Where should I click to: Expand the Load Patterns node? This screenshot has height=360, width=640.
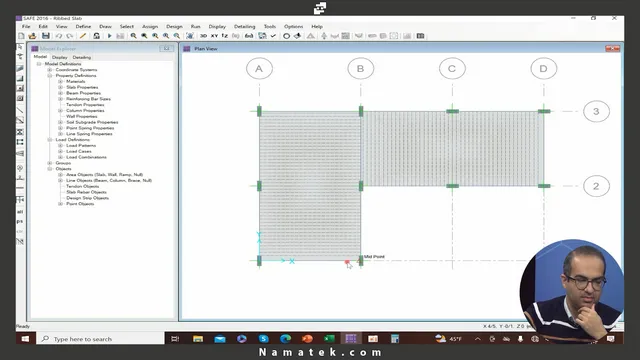(60, 146)
